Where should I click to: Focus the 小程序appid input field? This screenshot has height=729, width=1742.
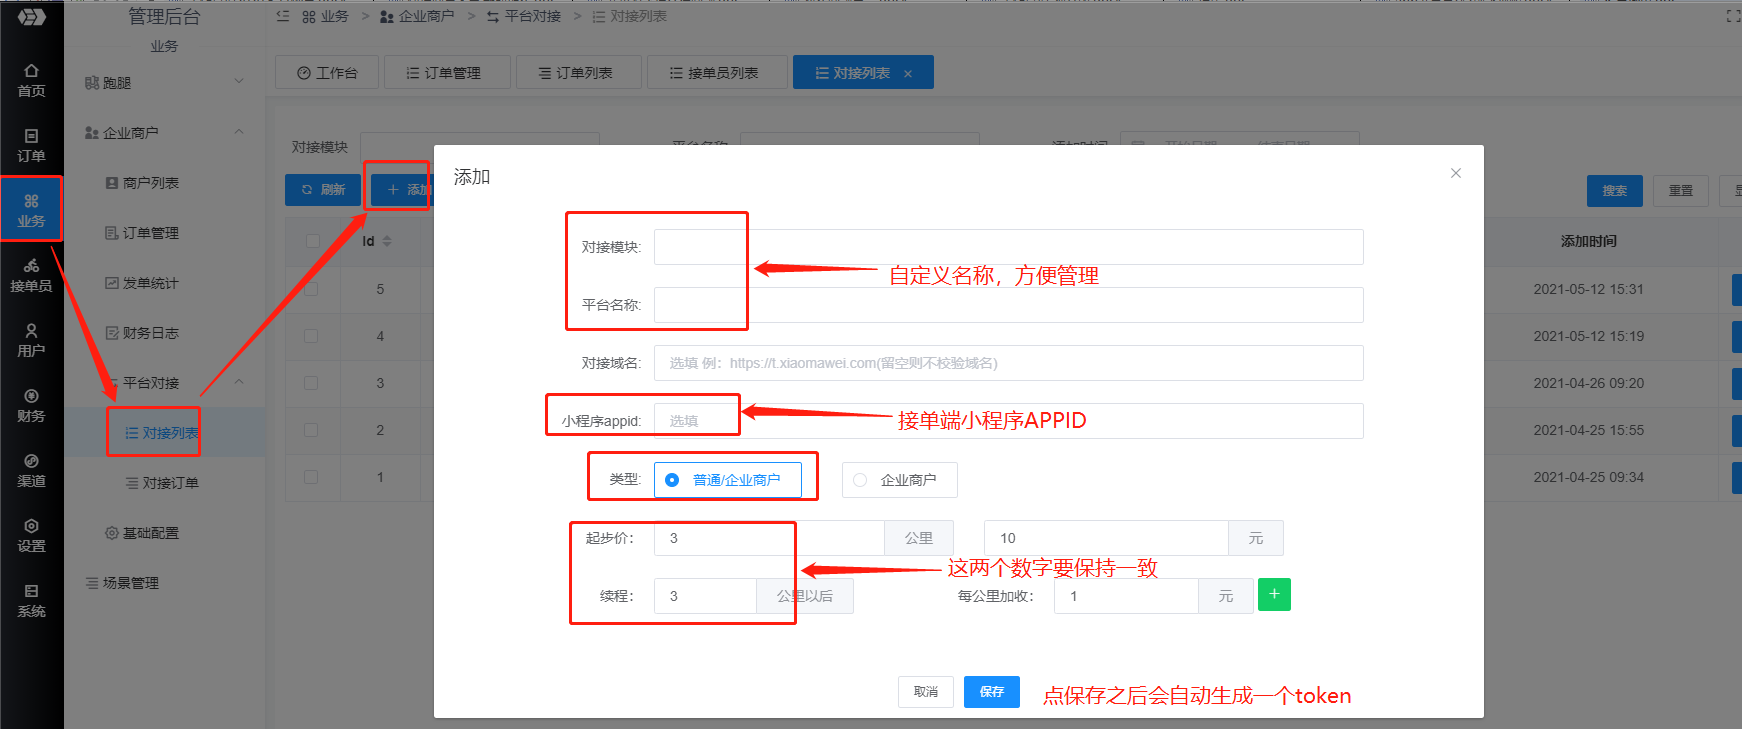coord(1009,421)
